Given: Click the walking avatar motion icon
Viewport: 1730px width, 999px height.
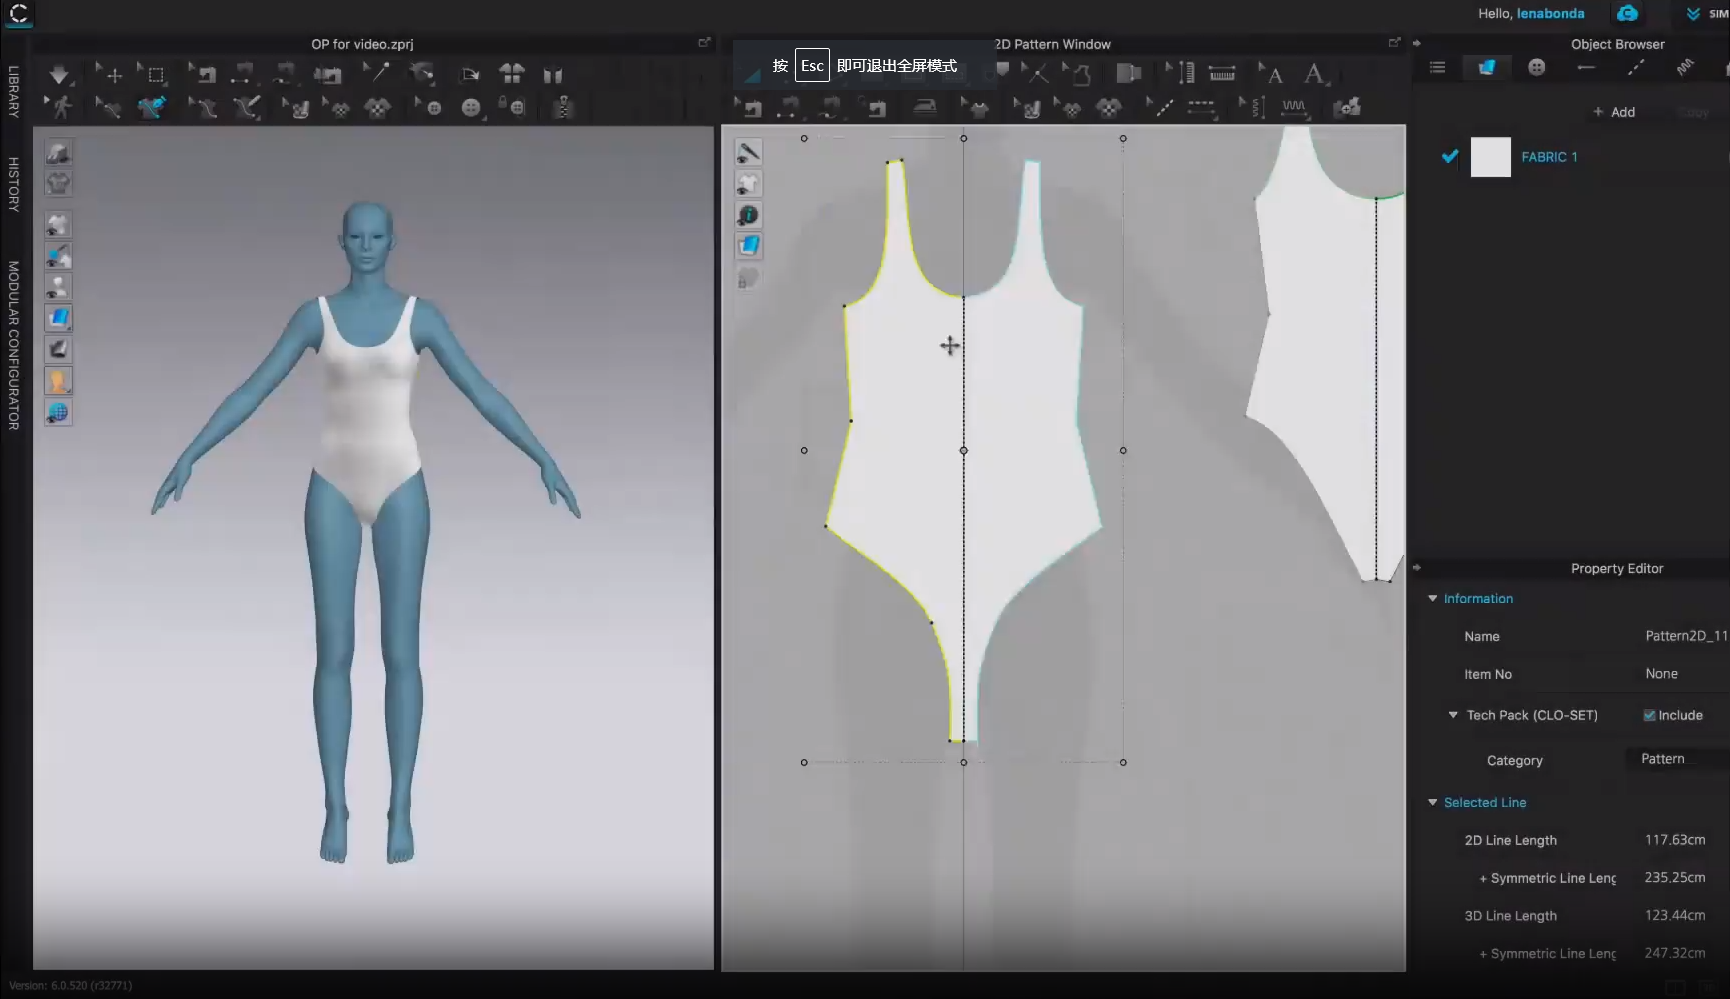Looking at the screenshot, I should [60, 107].
